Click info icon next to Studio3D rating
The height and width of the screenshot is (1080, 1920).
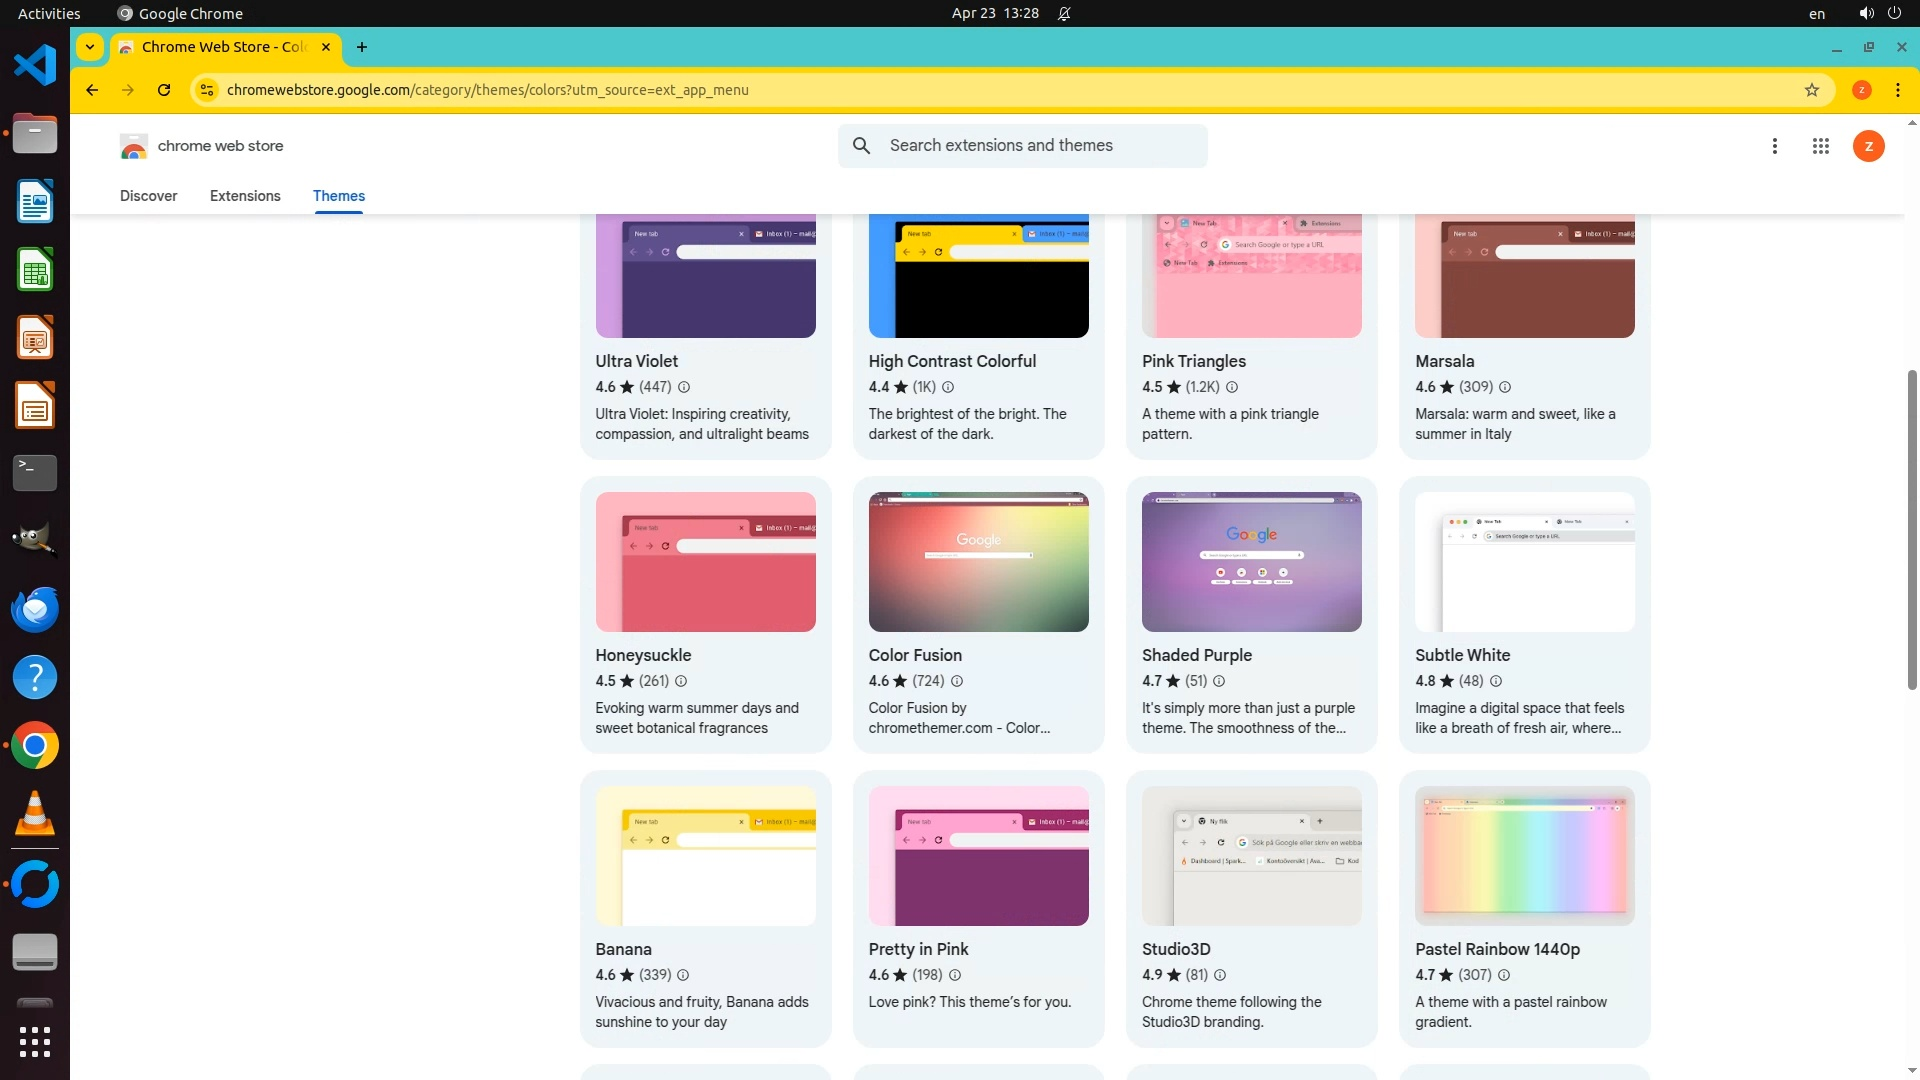click(x=1219, y=975)
